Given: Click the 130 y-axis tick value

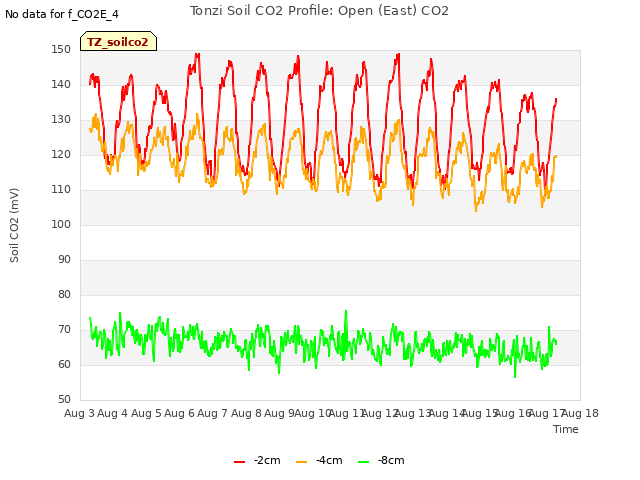Looking at the screenshot, I should coord(61,120).
